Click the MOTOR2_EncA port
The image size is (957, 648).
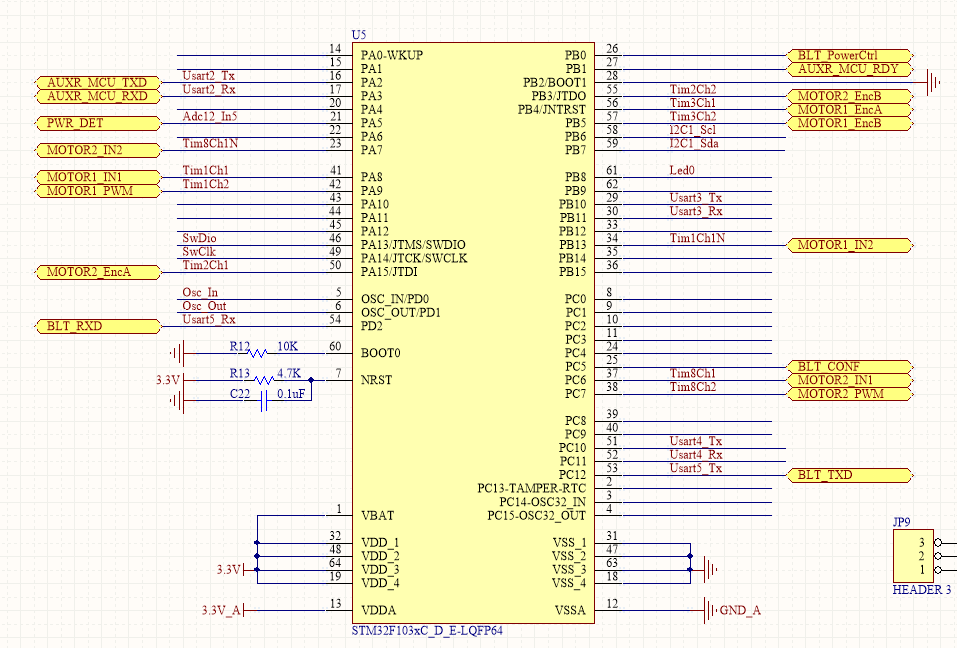click(x=97, y=272)
